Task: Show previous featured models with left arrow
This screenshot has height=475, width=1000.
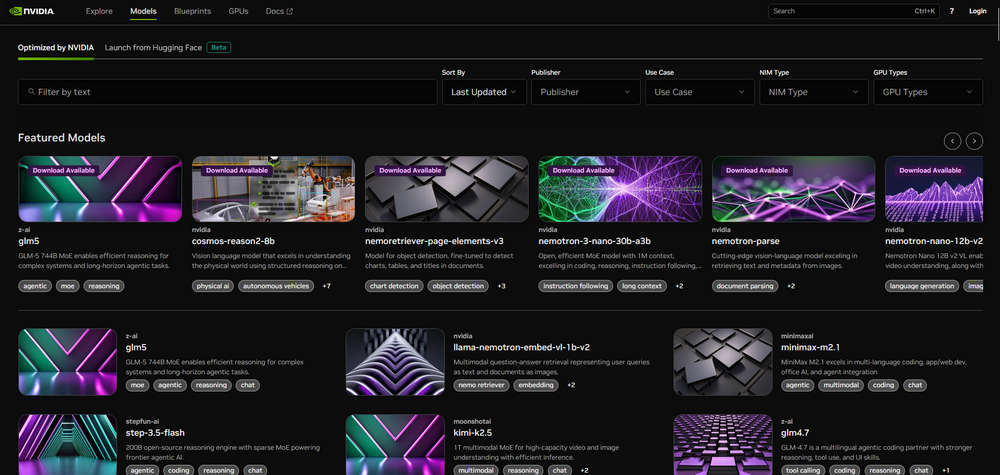Action: 952,141
